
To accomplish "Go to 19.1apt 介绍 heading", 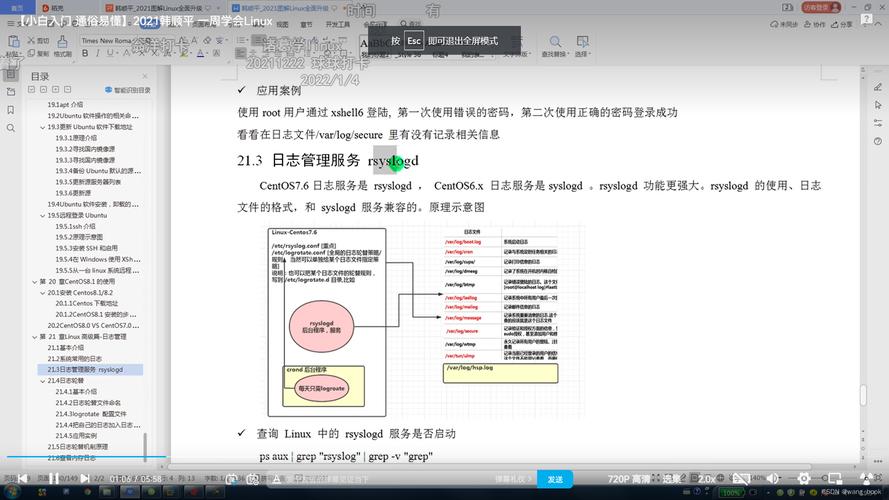I will [x=65, y=104].
